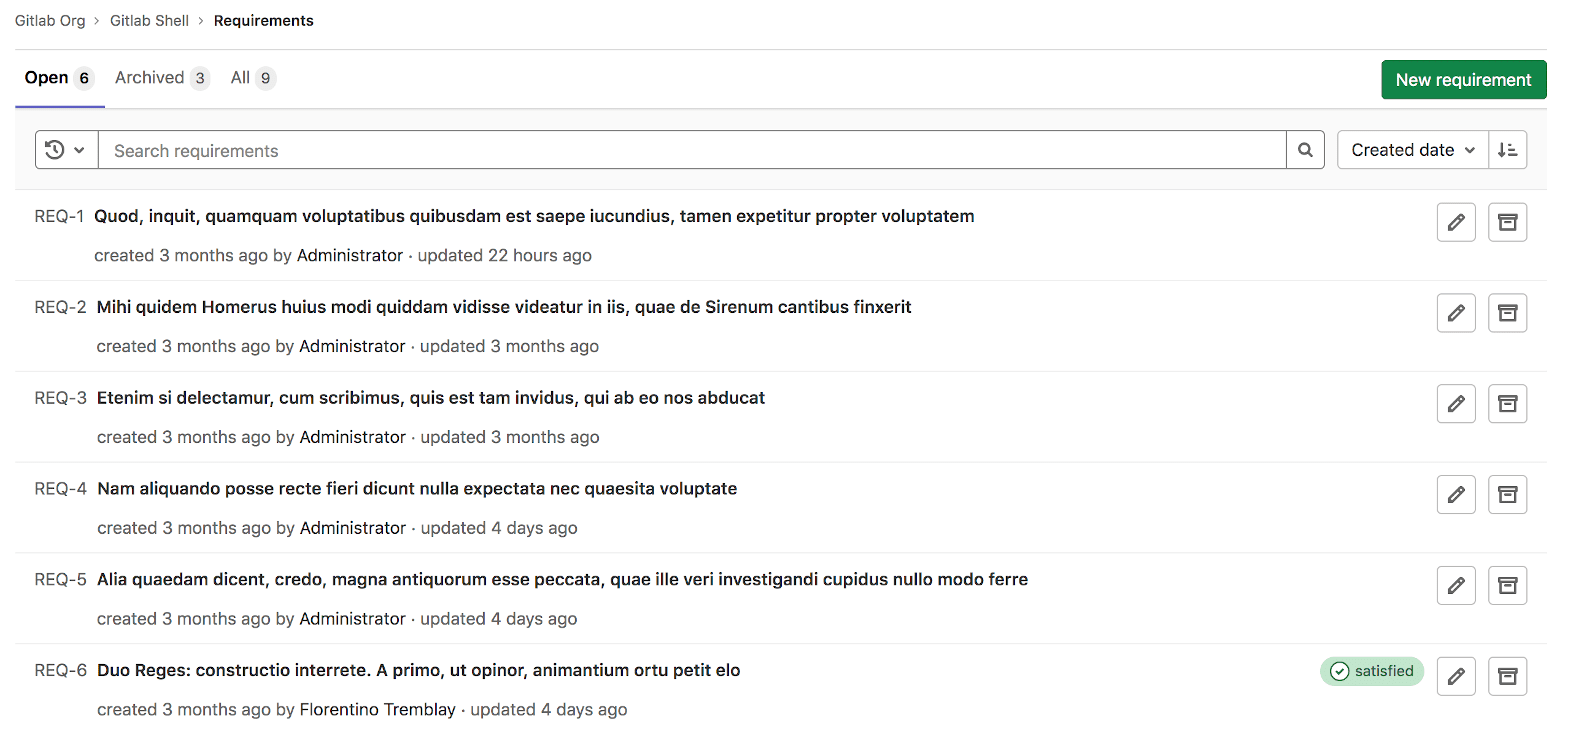
Task: Open the Created date sort dropdown
Action: click(1411, 150)
